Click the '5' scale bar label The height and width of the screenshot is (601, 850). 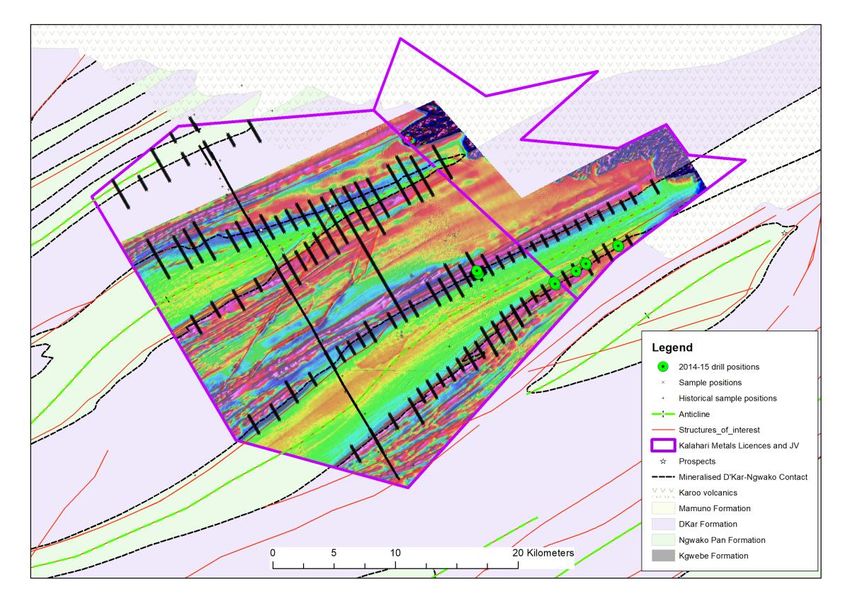[333, 553]
